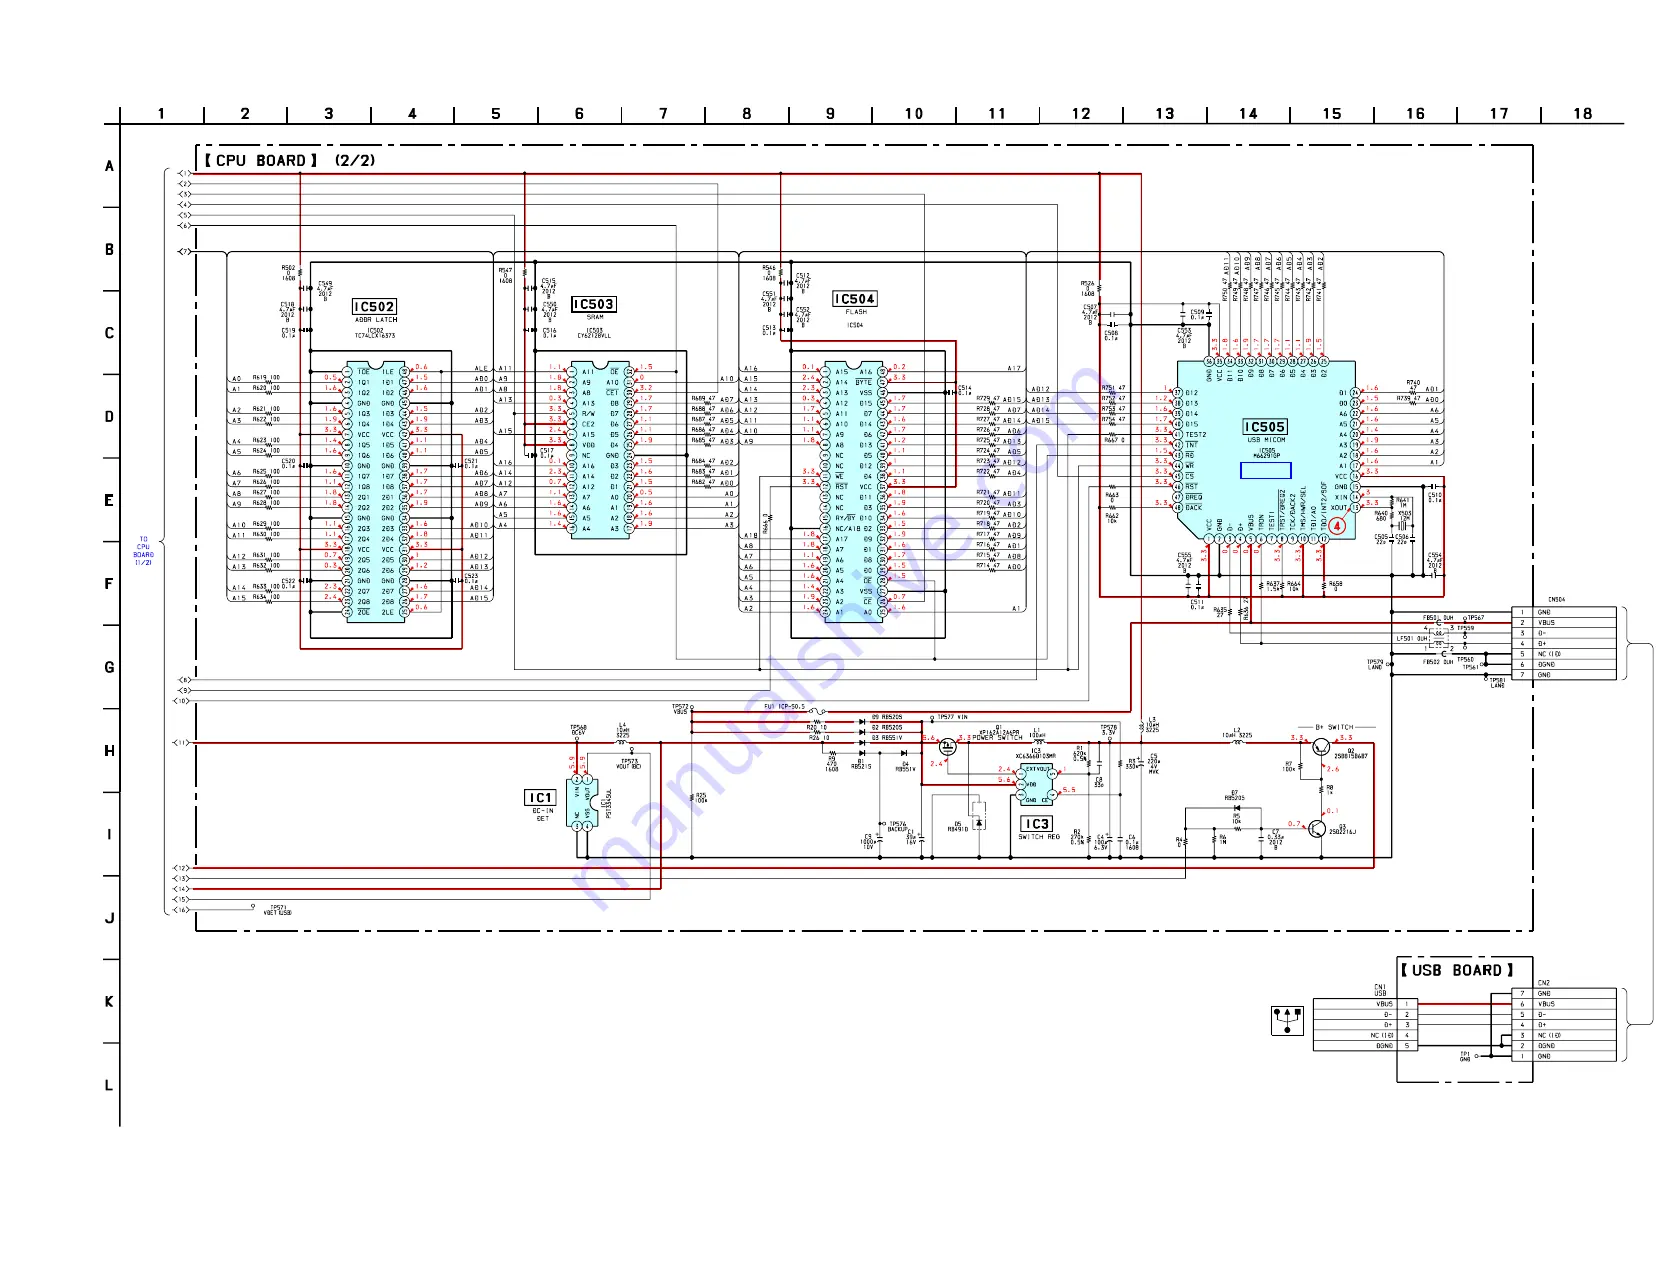1680x1263 pixels.
Task: Click the TP571 VDET(USB) test point label
Action: (x=278, y=910)
